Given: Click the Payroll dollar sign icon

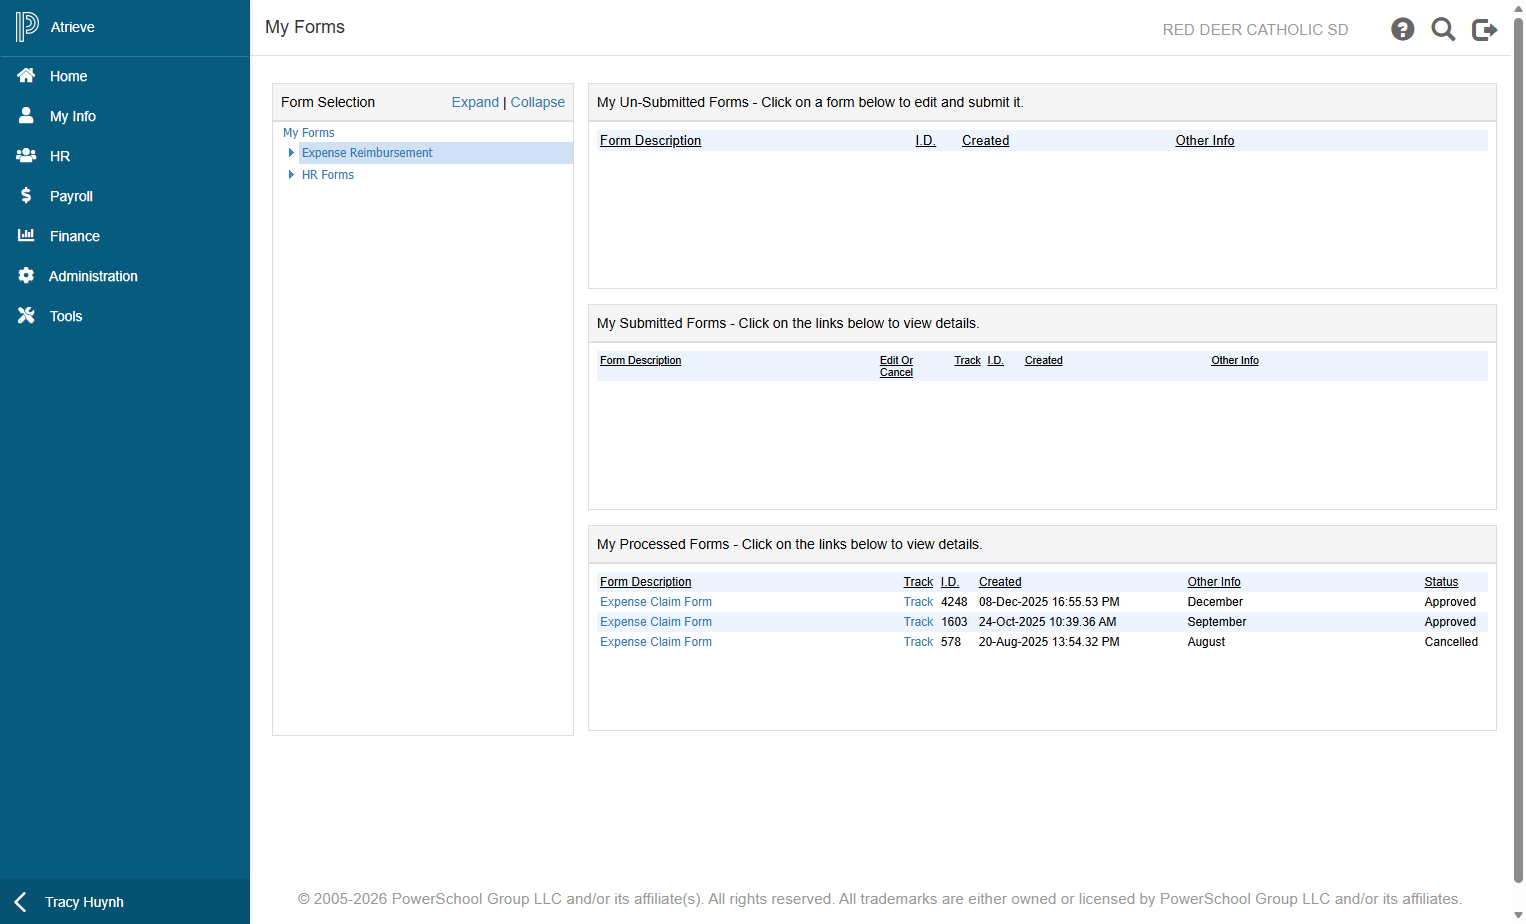Looking at the screenshot, I should click(x=26, y=196).
